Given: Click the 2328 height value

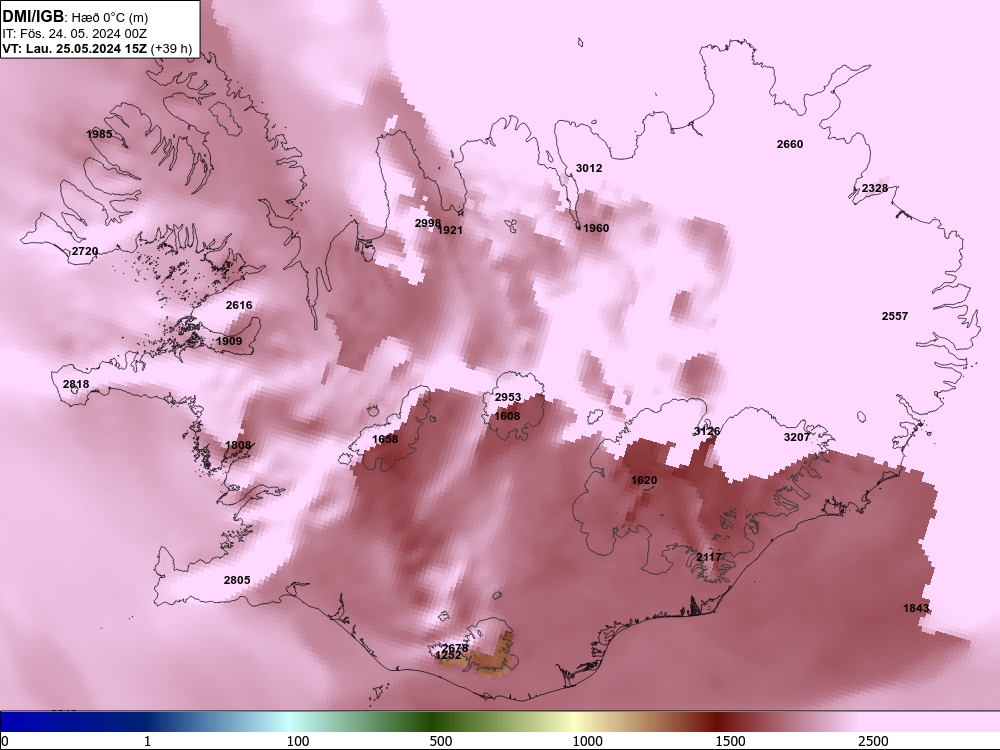Looking at the screenshot, I should tap(874, 188).
